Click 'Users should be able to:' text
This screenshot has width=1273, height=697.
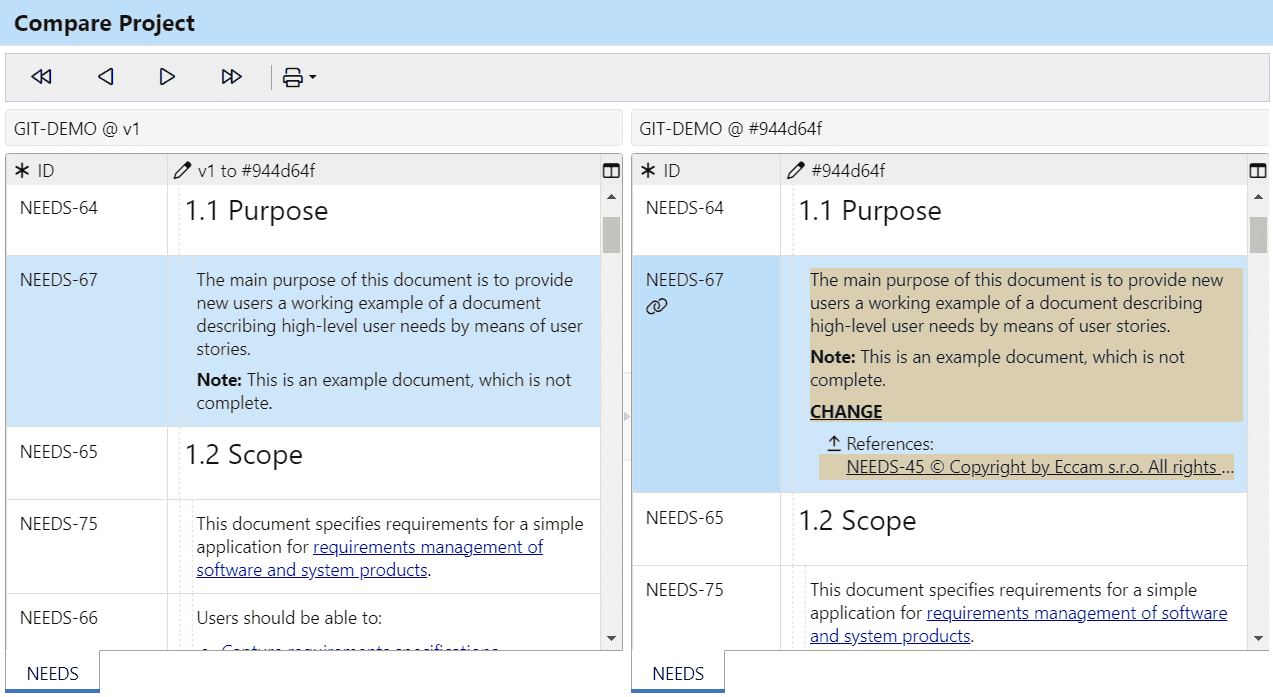pos(289,618)
